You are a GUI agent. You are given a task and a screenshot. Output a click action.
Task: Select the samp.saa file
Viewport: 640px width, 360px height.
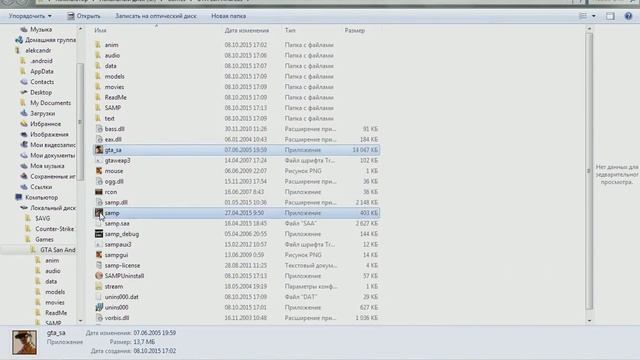click(x=117, y=223)
